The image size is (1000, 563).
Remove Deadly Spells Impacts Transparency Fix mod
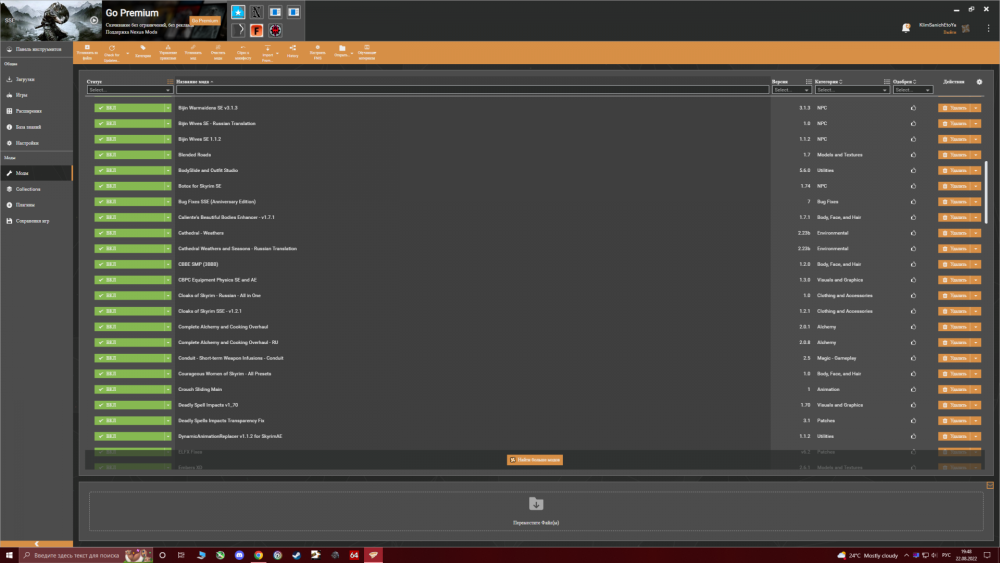pos(954,420)
